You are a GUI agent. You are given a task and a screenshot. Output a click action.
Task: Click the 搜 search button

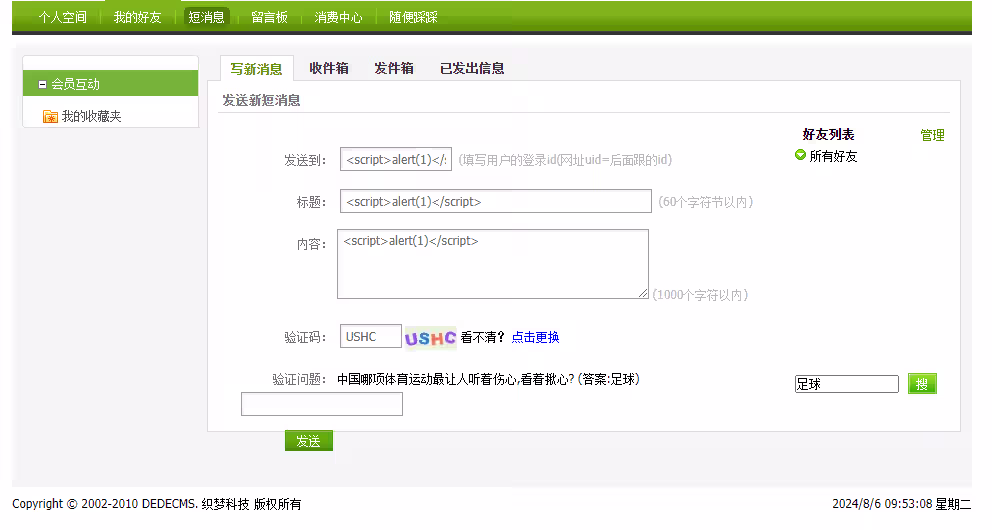coord(922,384)
